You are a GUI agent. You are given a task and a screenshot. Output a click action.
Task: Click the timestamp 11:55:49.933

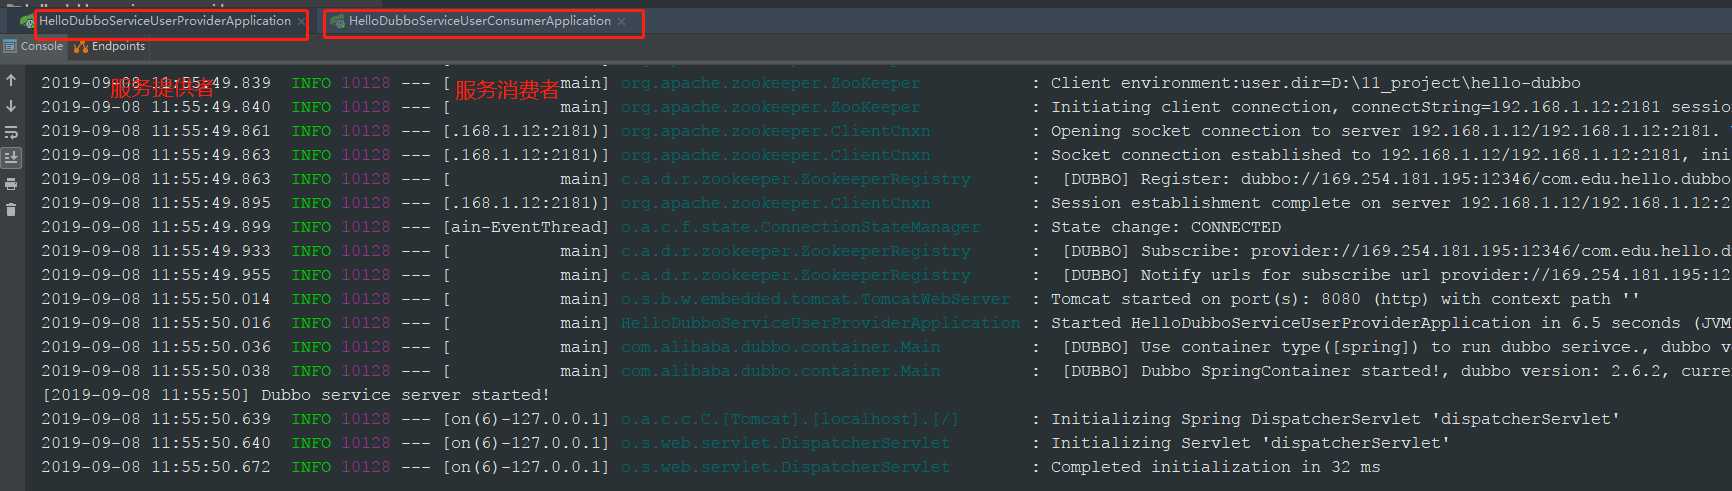pos(211,251)
